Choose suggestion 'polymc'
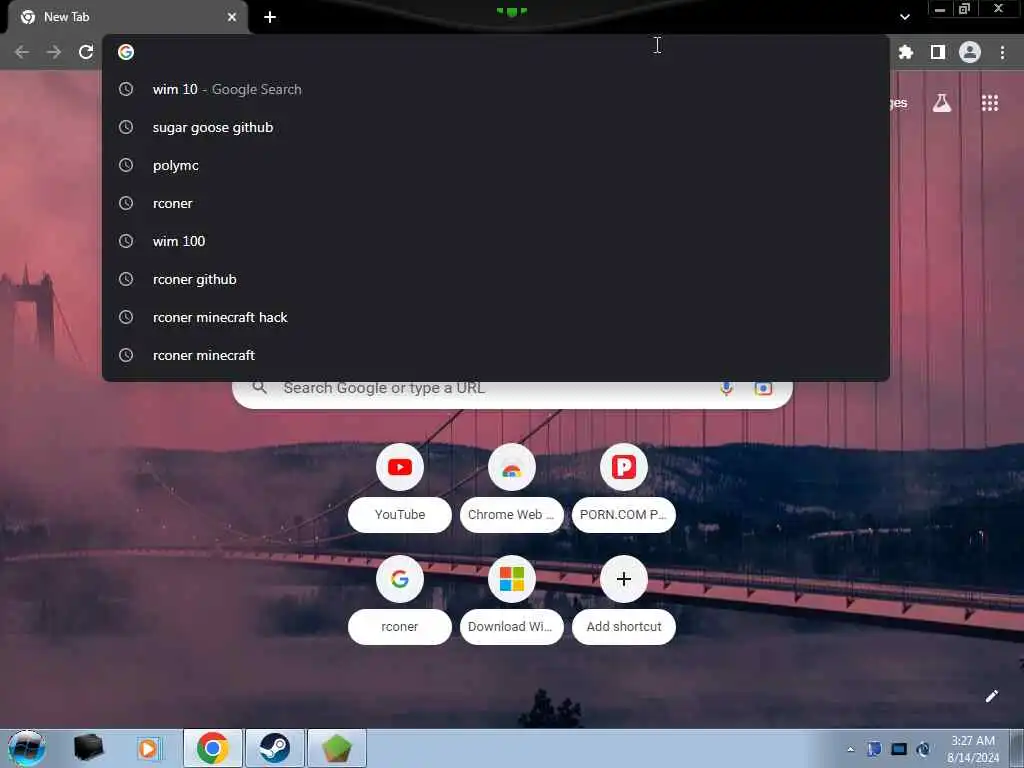Viewport: 1024px width, 768px height. point(496,165)
